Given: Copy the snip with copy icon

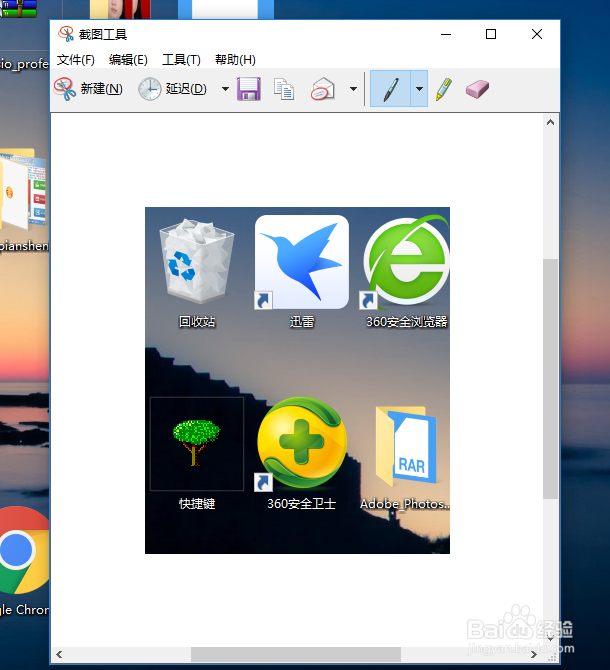Looking at the screenshot, I should coord(284,89).
